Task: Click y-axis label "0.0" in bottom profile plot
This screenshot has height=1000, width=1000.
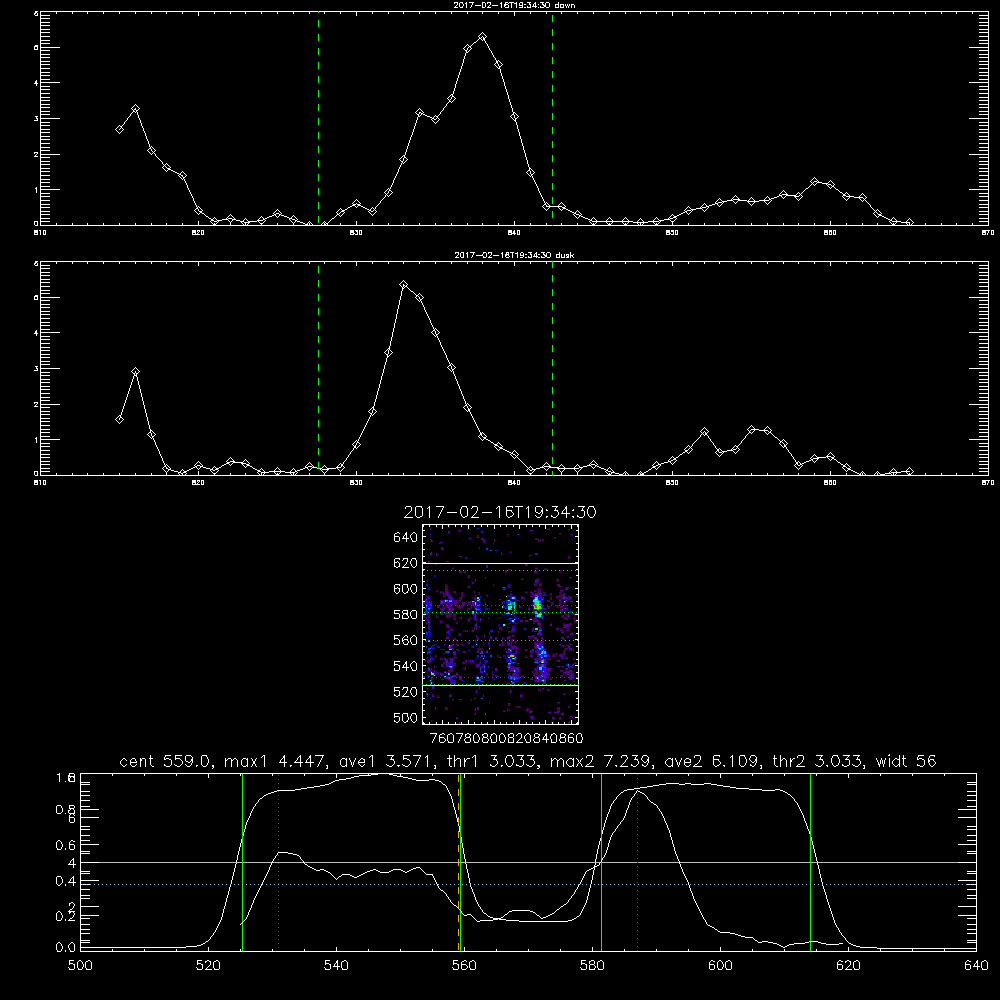Action: [x=66, y=948]
